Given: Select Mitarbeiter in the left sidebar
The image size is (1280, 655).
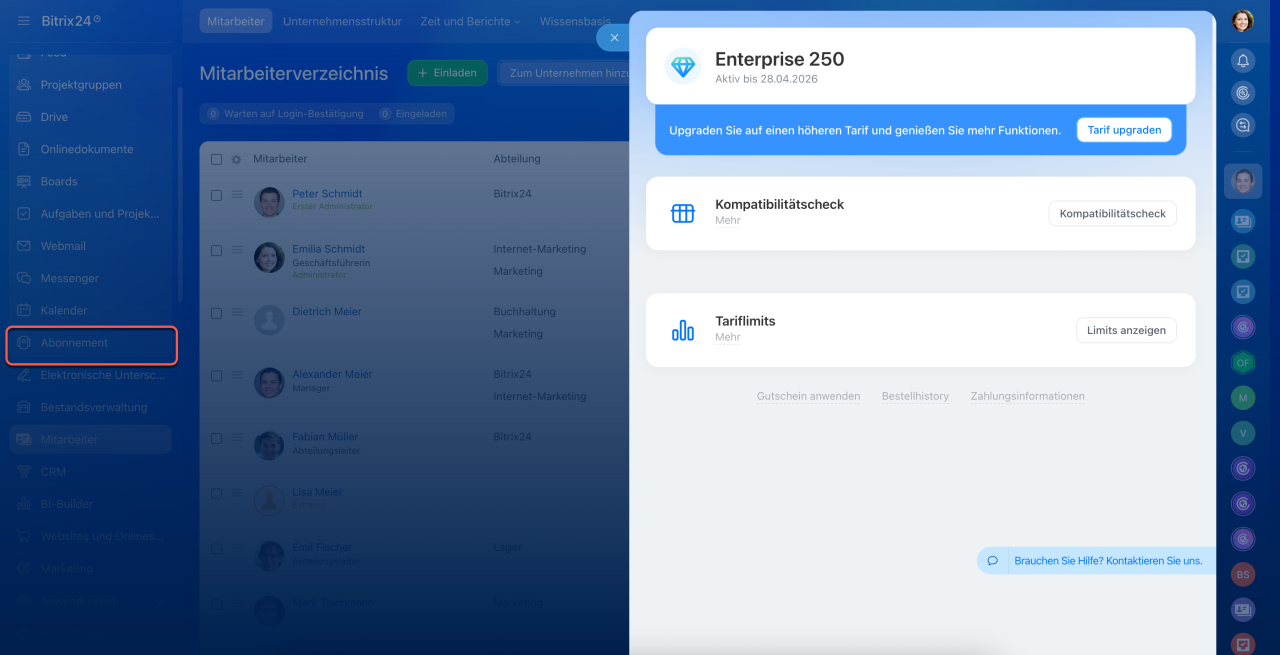Looking at the screenshot, I should tap(91, 439).
